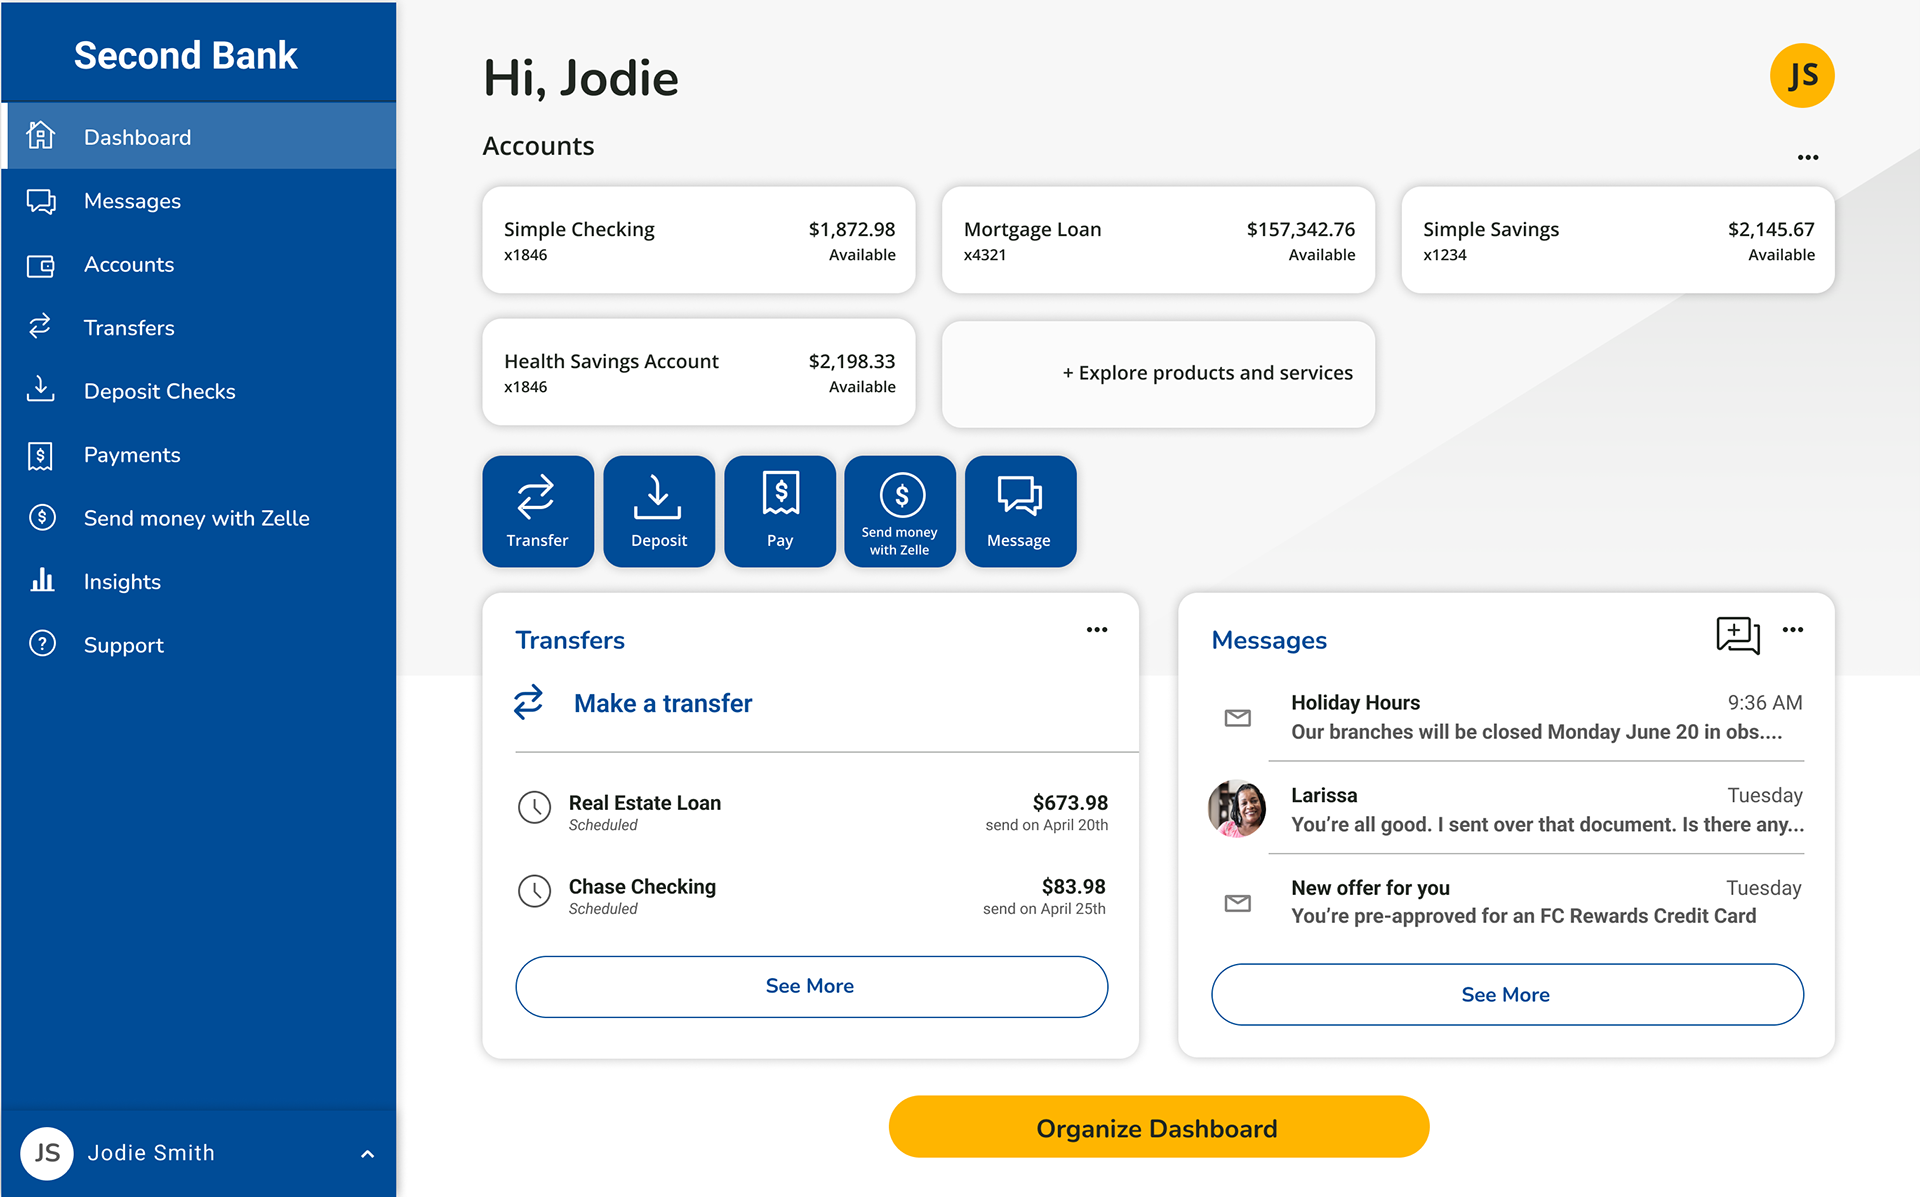
Task: Click See More under Transfers
Action: click(x=811, y=986)
